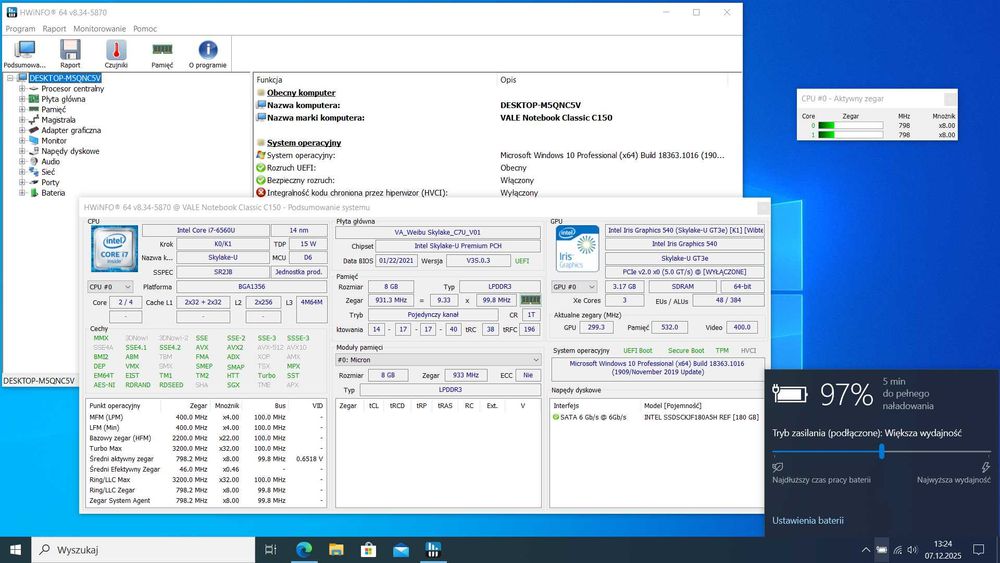Screen dimensions: 1000x563
Task: Open Microsoft Store from the taskbar
Action: pos(368,550)
